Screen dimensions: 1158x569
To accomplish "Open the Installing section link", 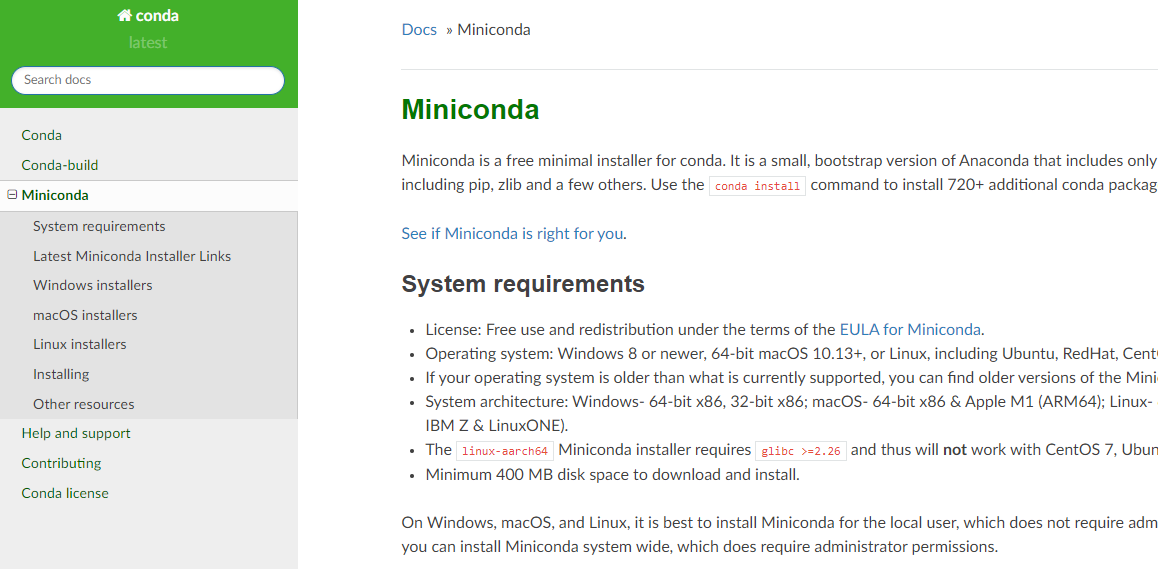I will [61, 375].
